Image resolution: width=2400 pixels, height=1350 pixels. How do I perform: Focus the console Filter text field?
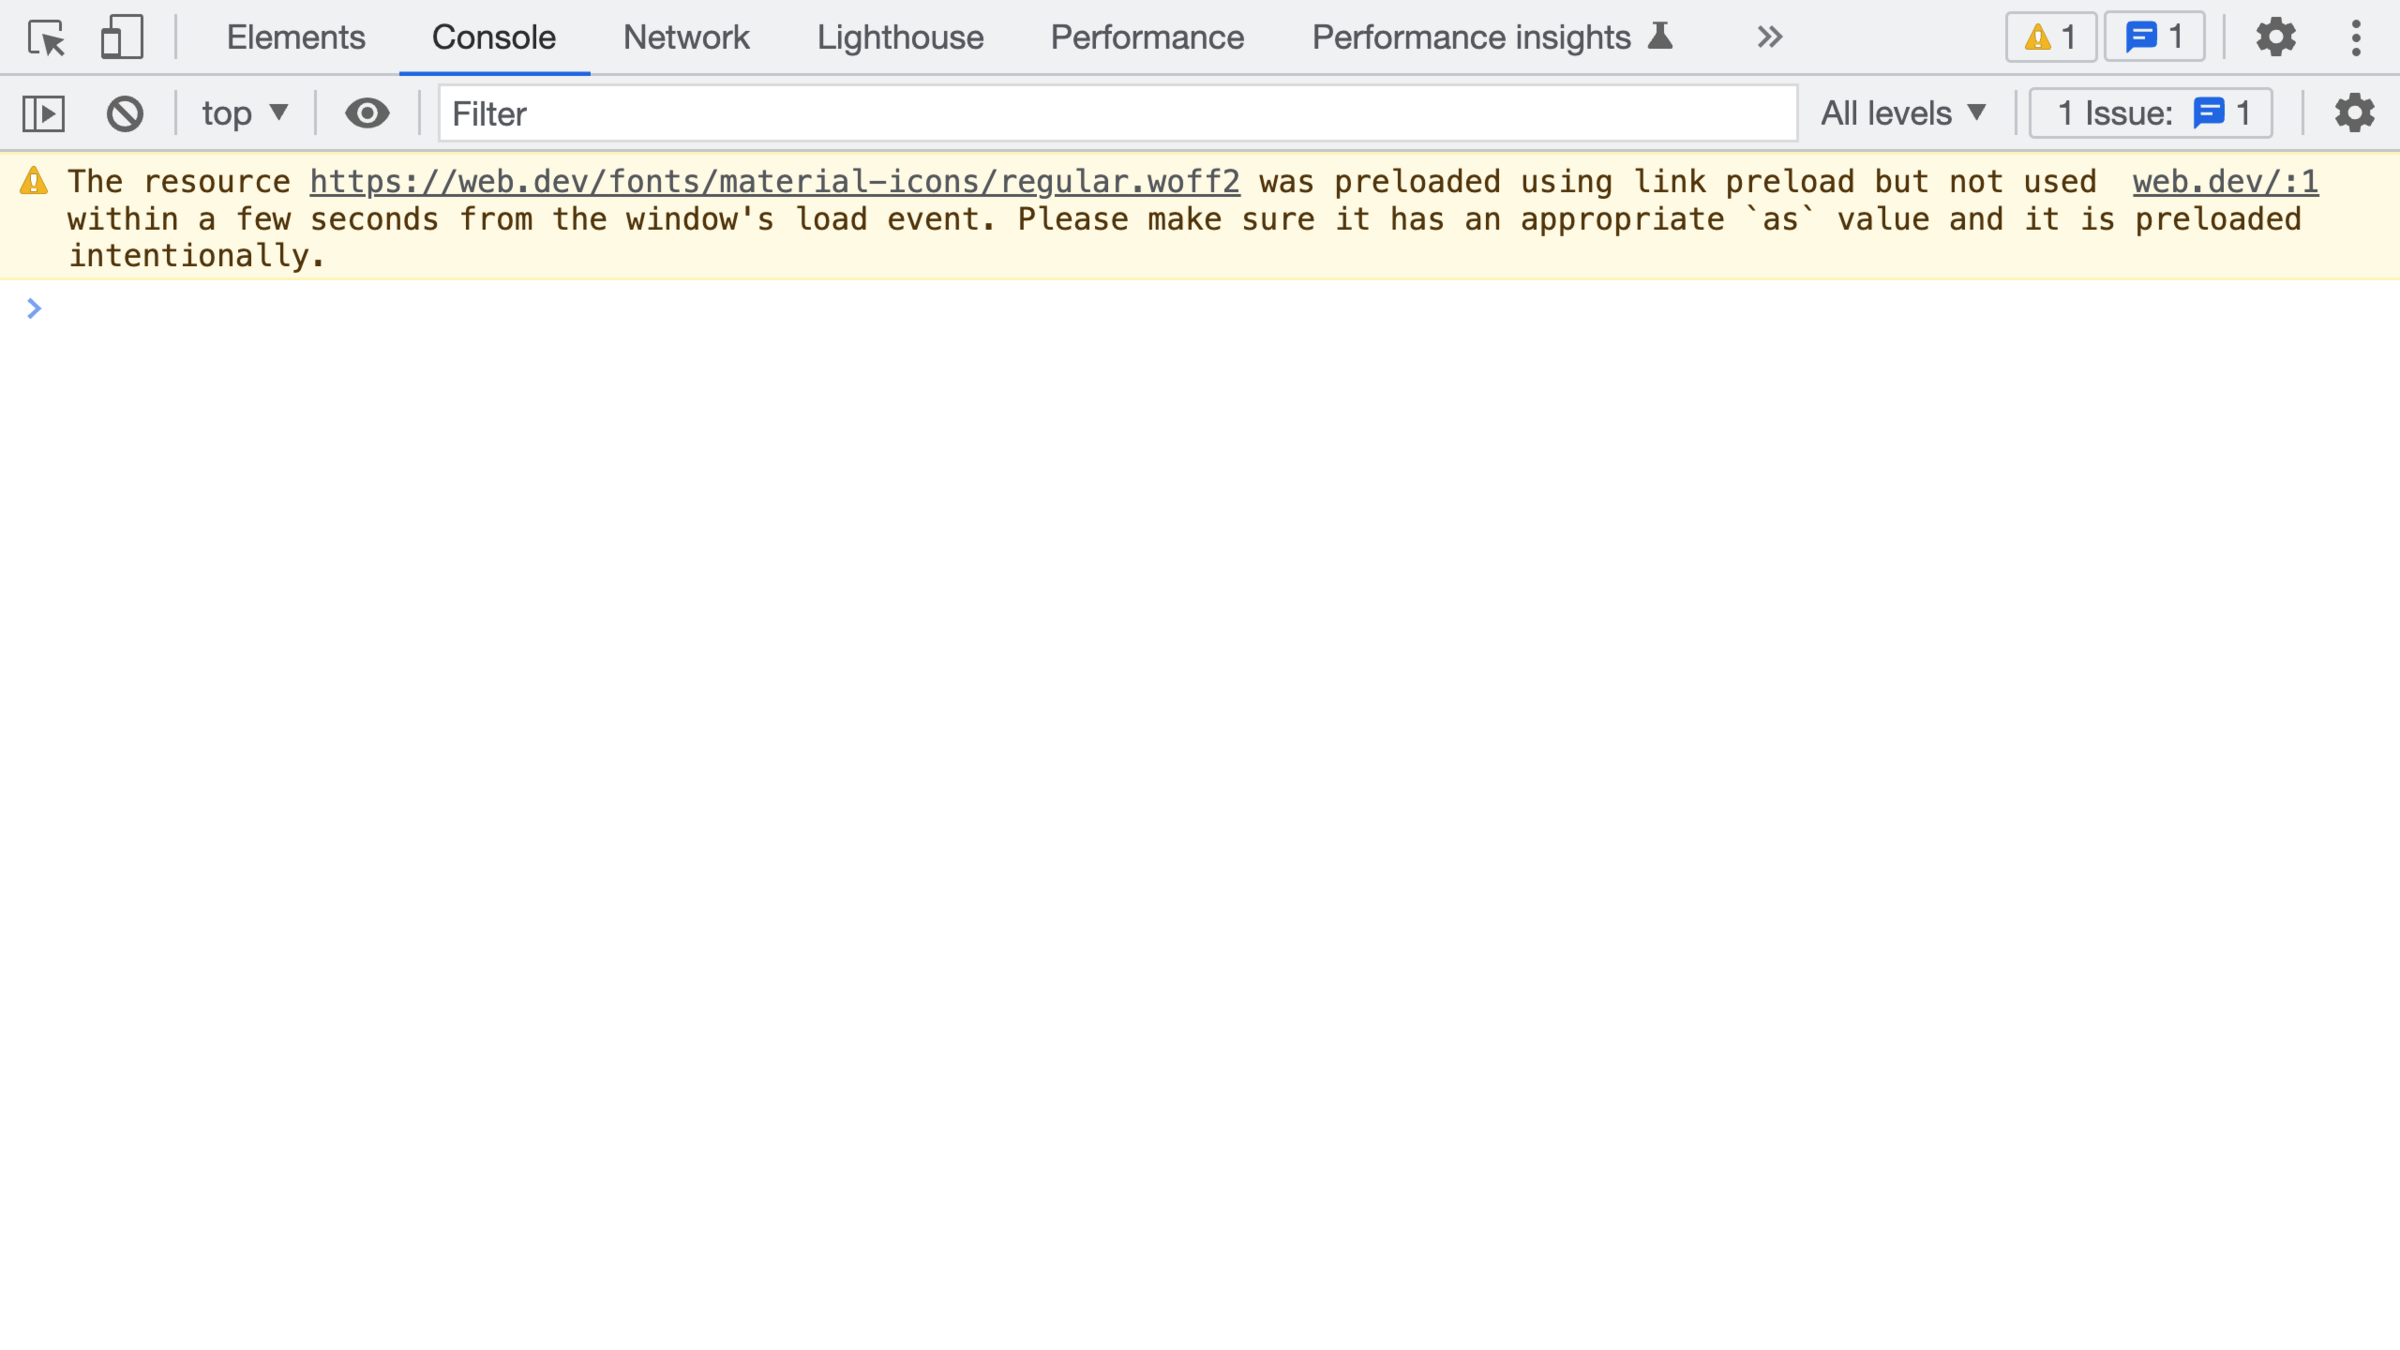pyautogui.click(x=1117, y=113)
